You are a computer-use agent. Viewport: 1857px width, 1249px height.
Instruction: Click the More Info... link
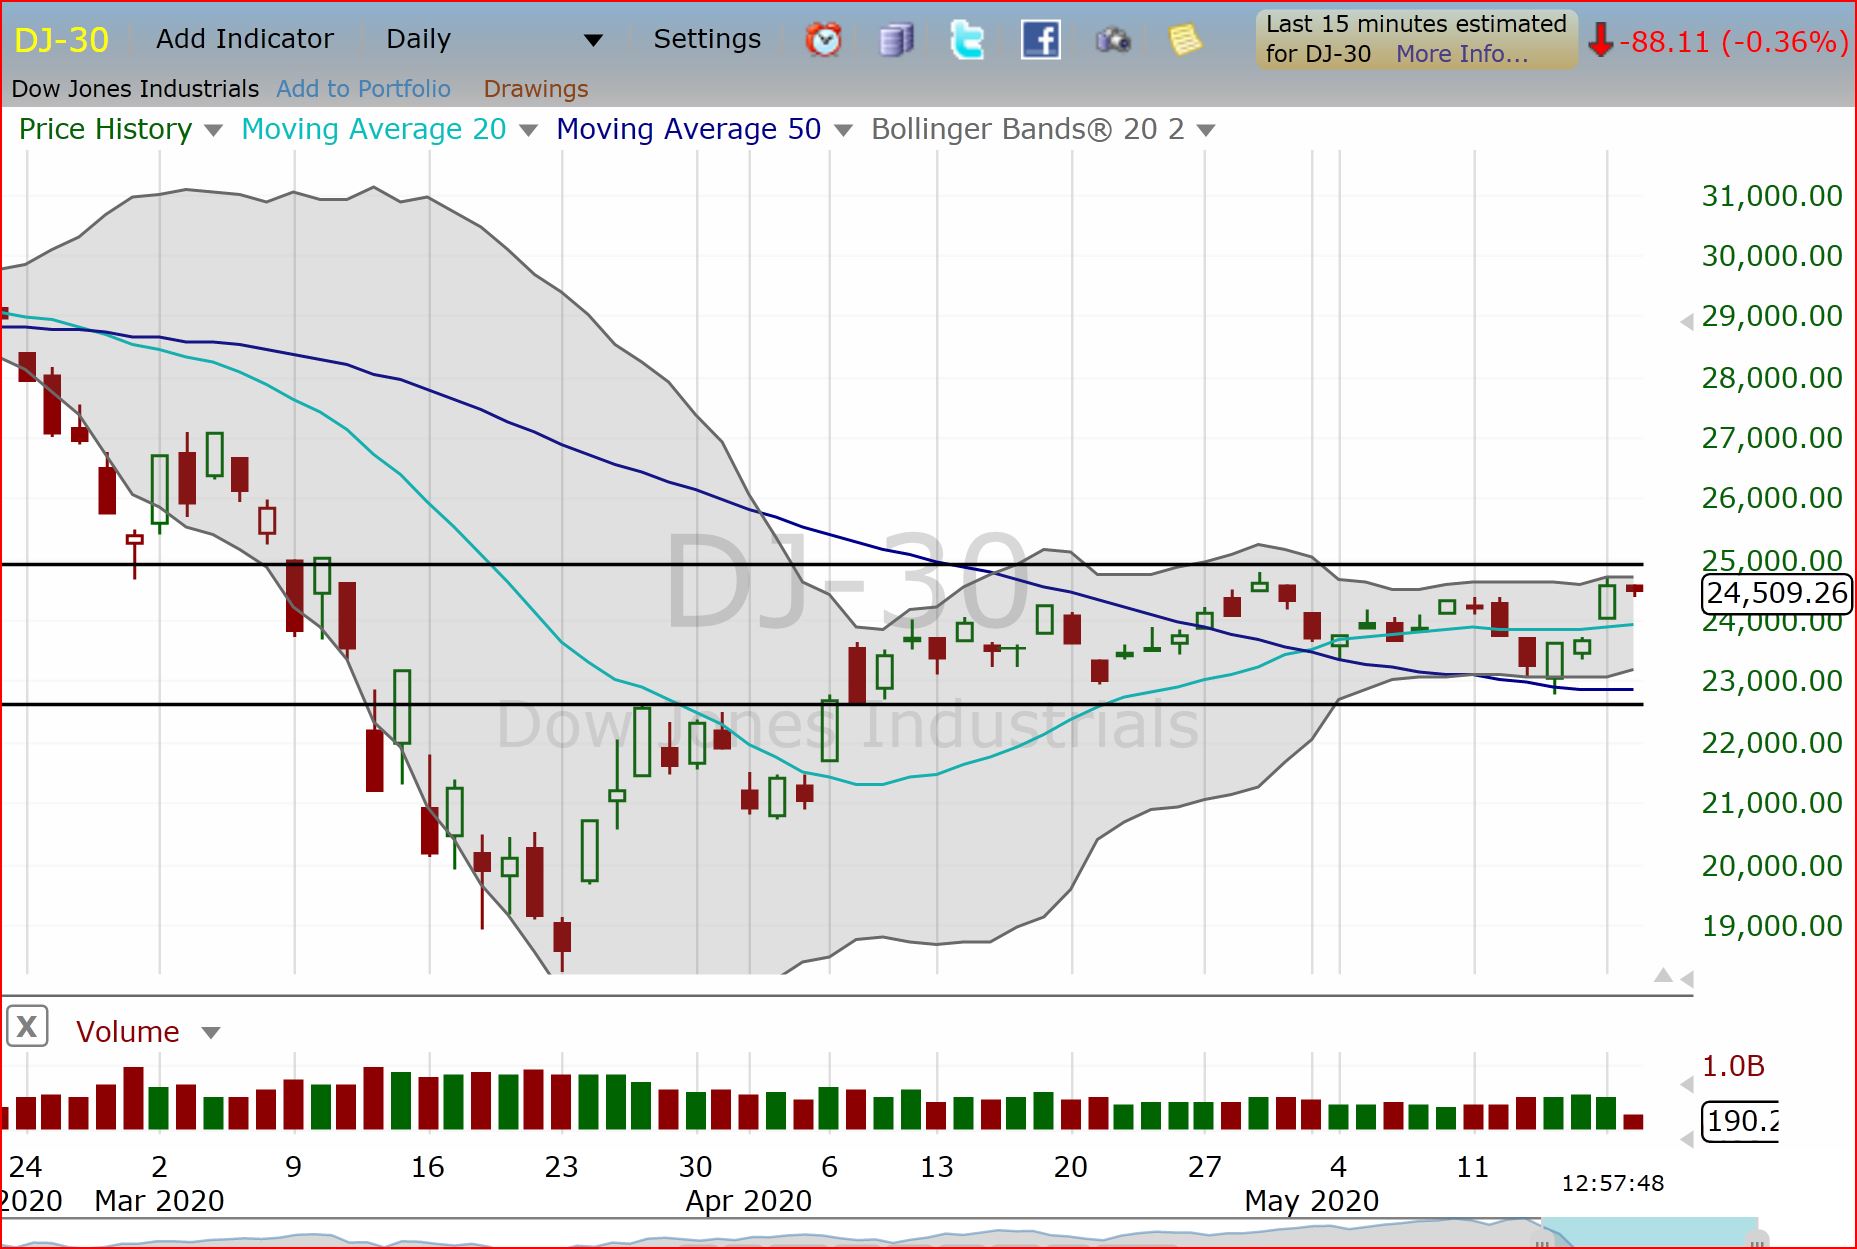(1462, 54)
